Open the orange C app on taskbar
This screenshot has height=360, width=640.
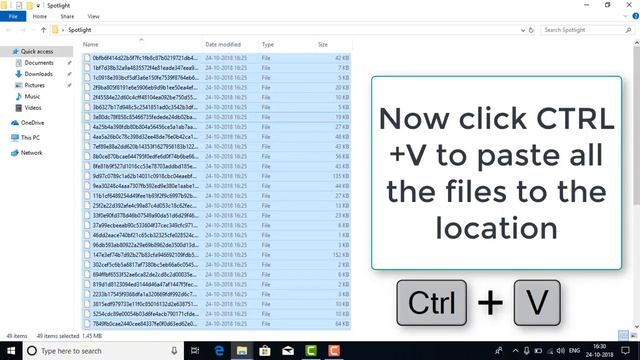click(x=334, y=351)
